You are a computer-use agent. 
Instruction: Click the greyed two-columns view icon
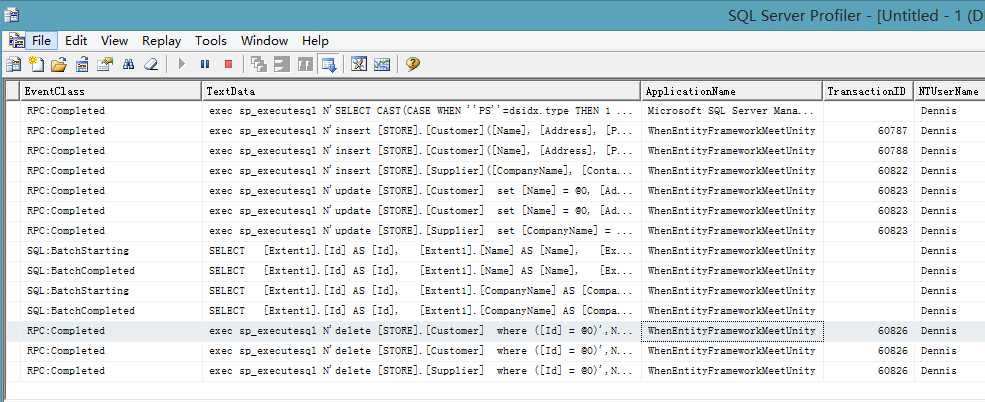coord(305,64)
